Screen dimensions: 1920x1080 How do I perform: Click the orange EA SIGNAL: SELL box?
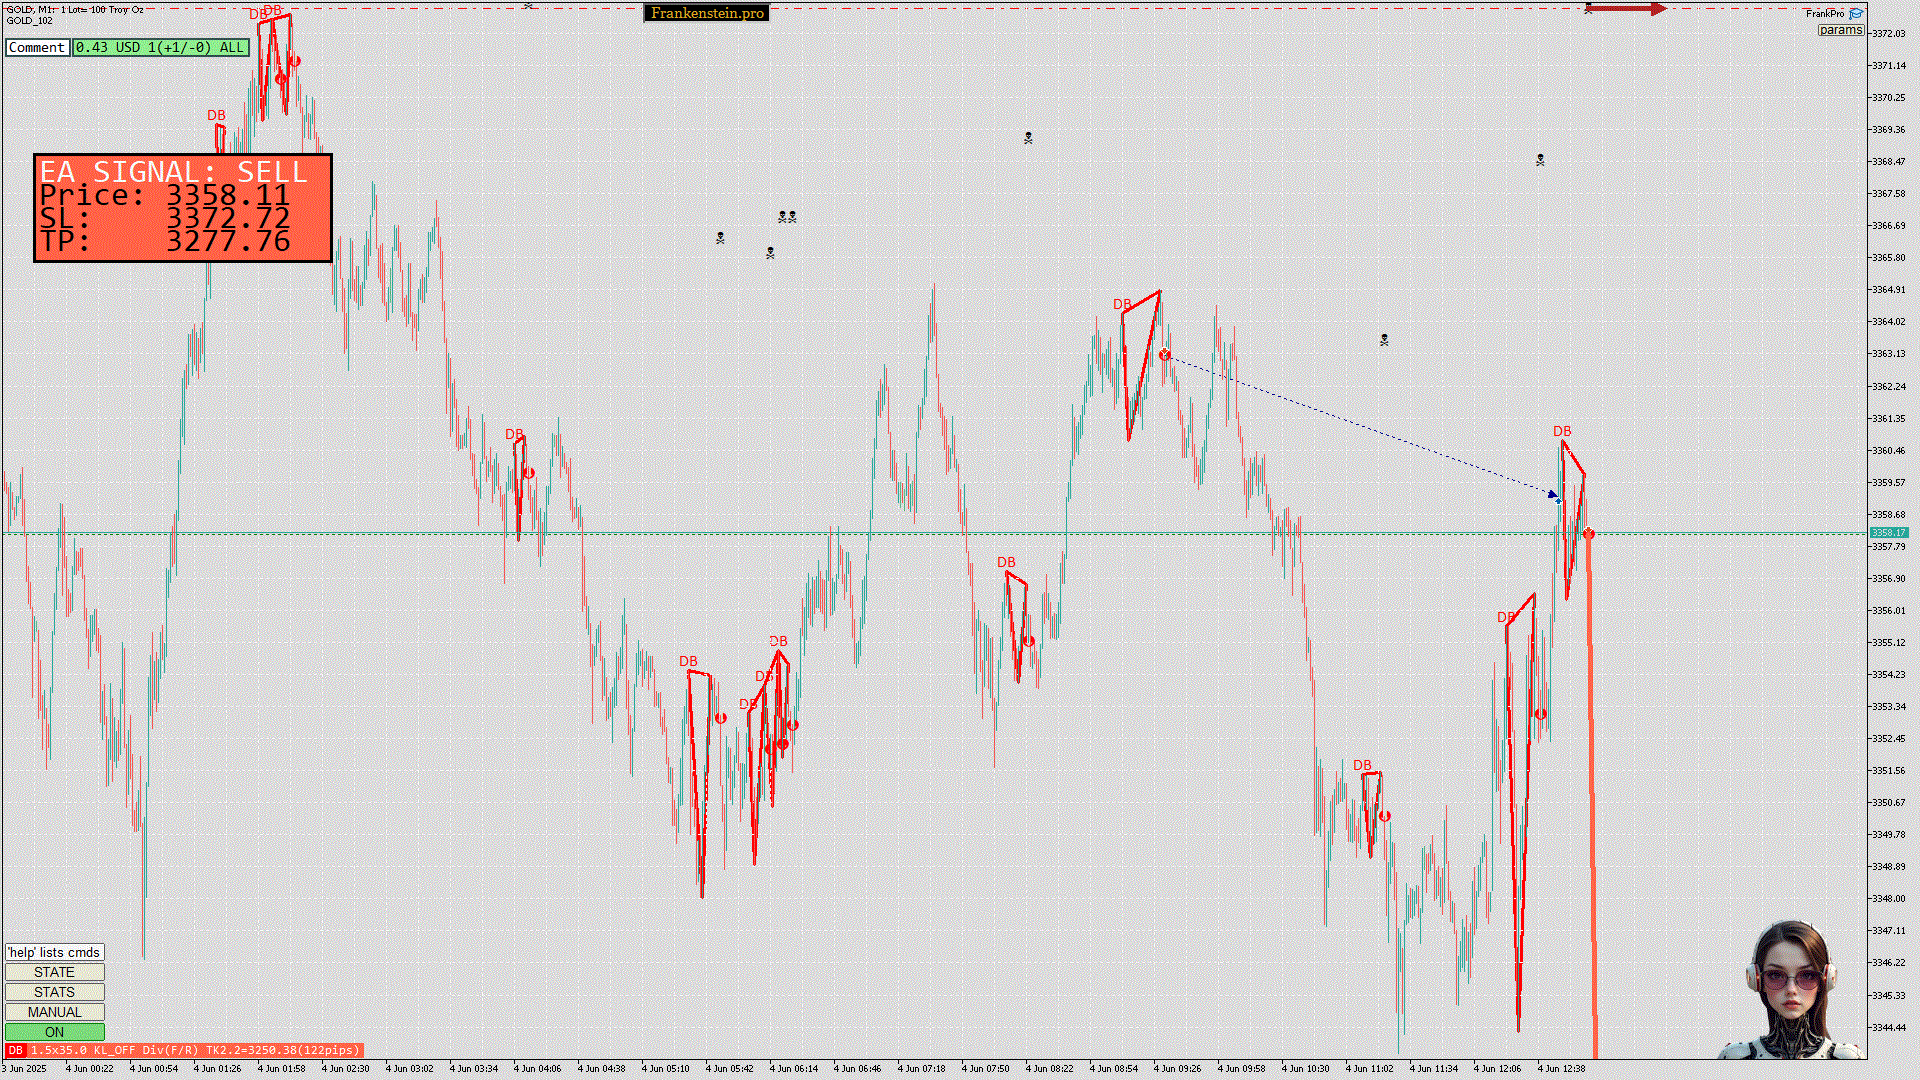(x=182, y=208)
